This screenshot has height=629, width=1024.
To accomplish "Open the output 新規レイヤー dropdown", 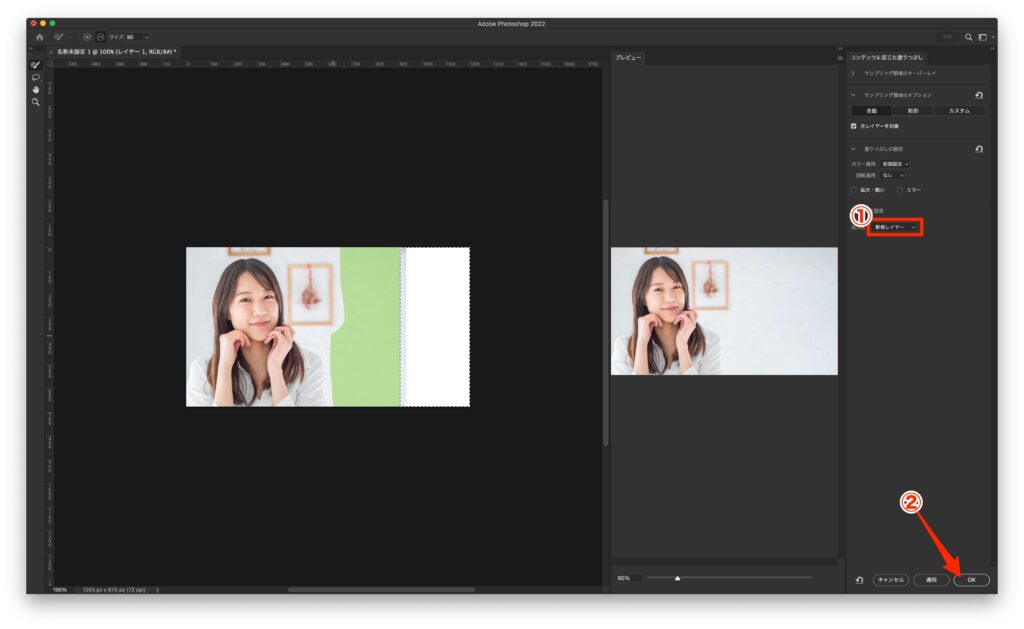I will [895, 227].
